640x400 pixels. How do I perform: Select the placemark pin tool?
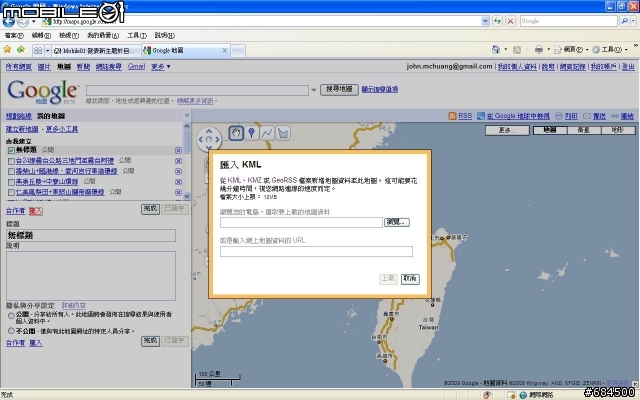coord(251,133)
